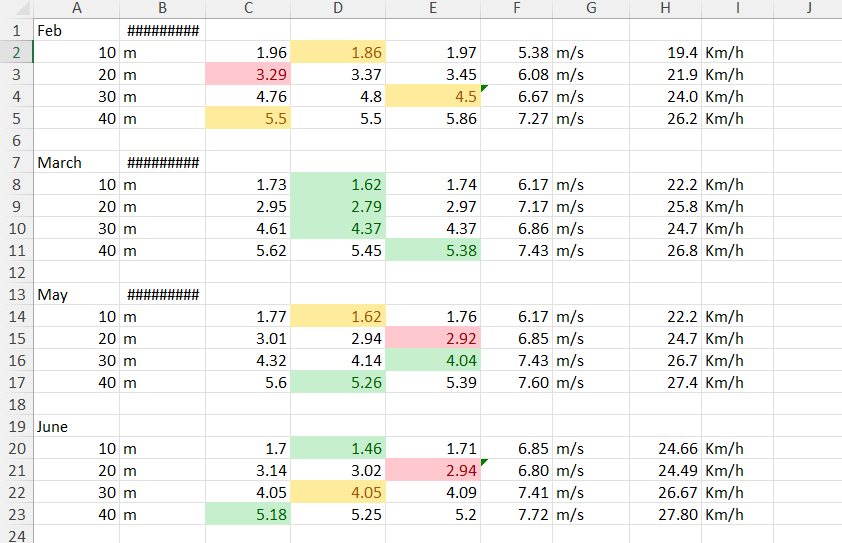
Task: Select the ######### cell in May row
Action: [x=162, y=294]
